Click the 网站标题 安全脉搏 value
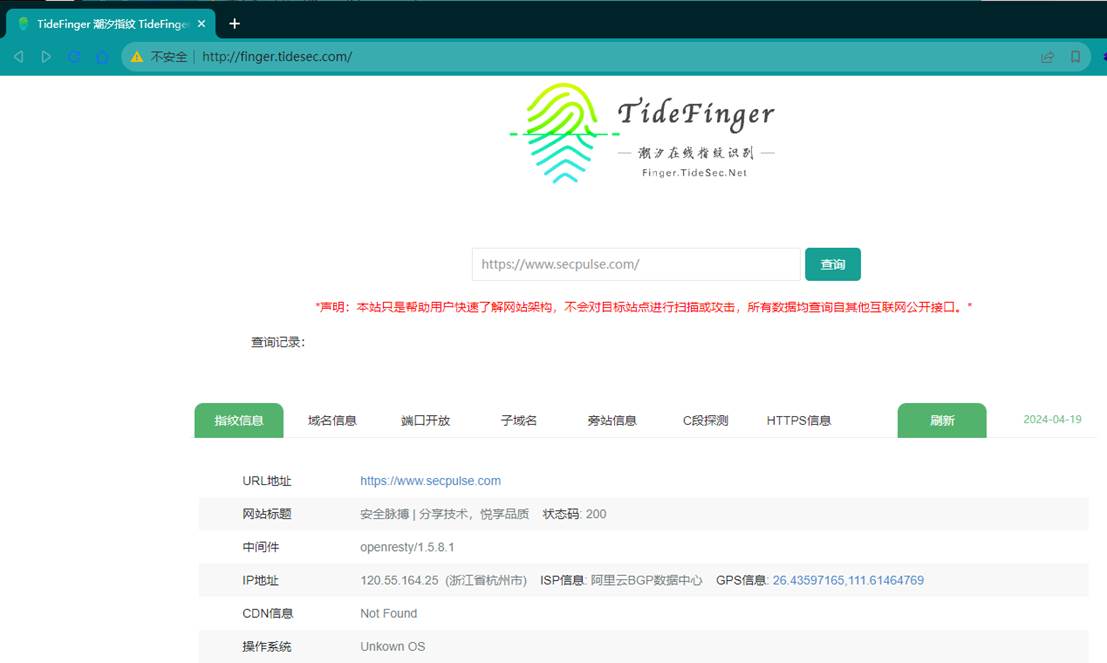Screen dimensions: 1107x663 [444, 514]
